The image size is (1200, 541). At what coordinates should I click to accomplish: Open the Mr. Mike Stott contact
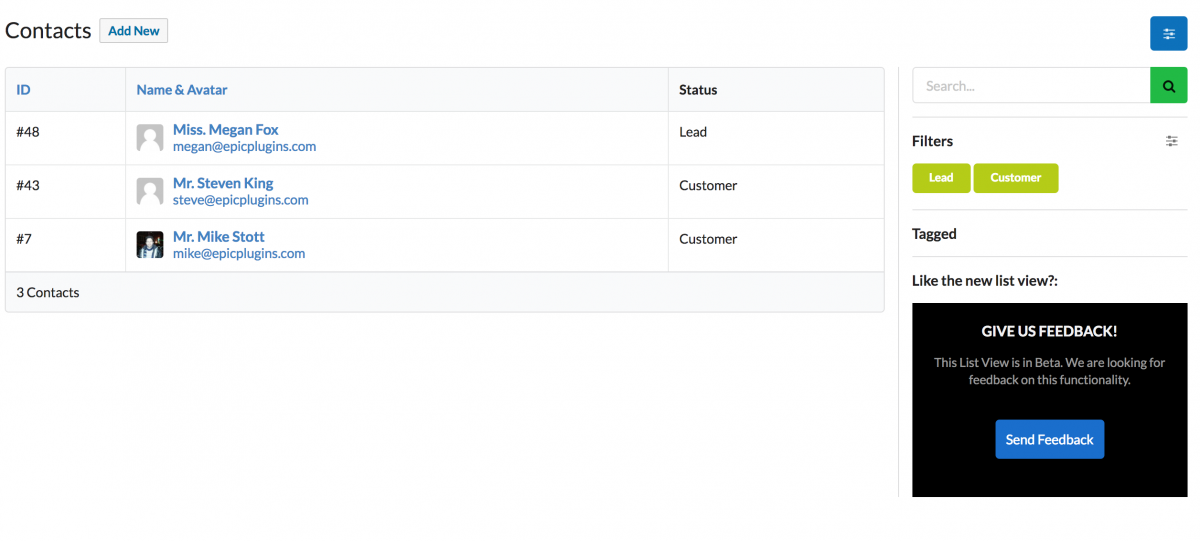219,237
